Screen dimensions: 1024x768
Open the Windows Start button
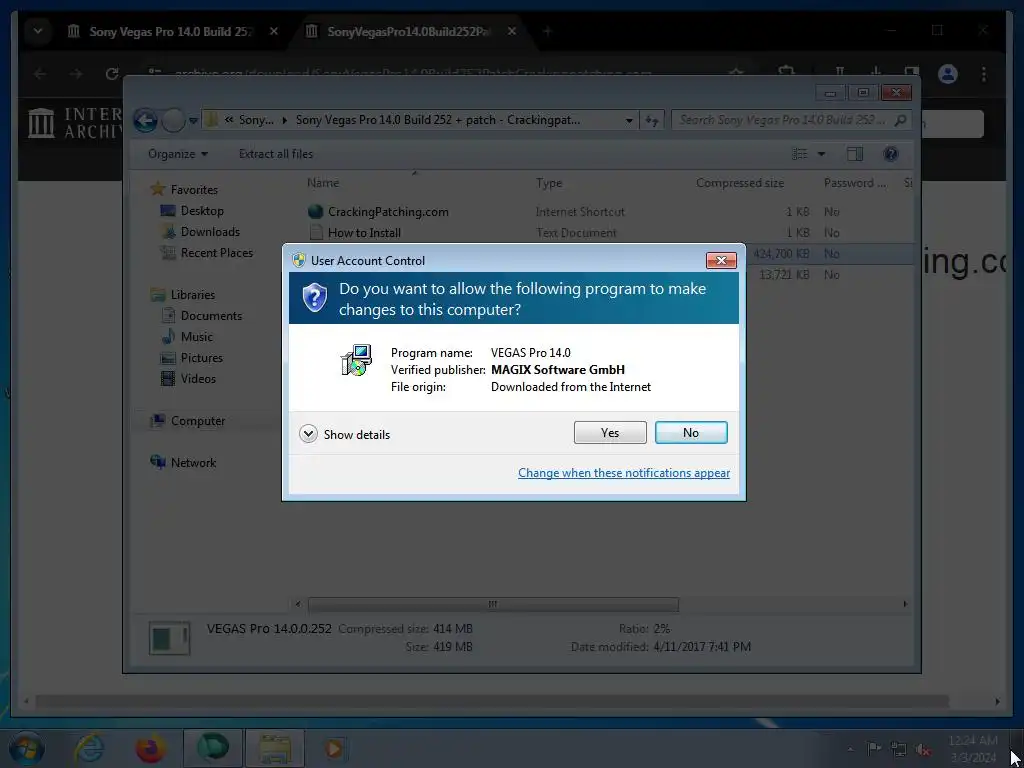point(26,748)
